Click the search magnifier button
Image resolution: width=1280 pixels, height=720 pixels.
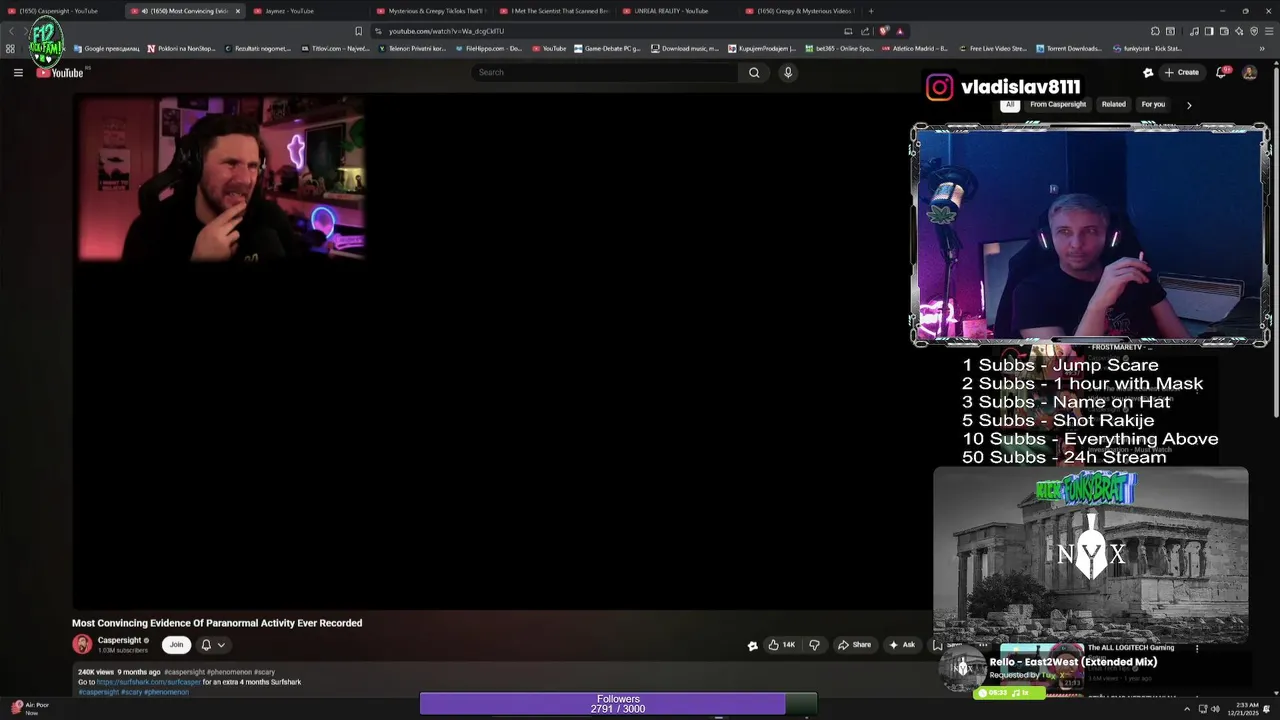754,72
